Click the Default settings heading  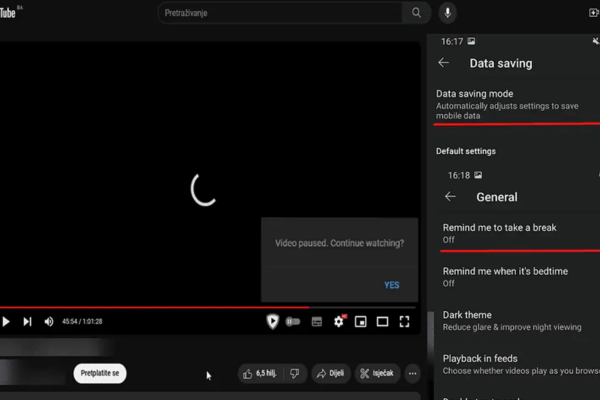coord(466,151)
